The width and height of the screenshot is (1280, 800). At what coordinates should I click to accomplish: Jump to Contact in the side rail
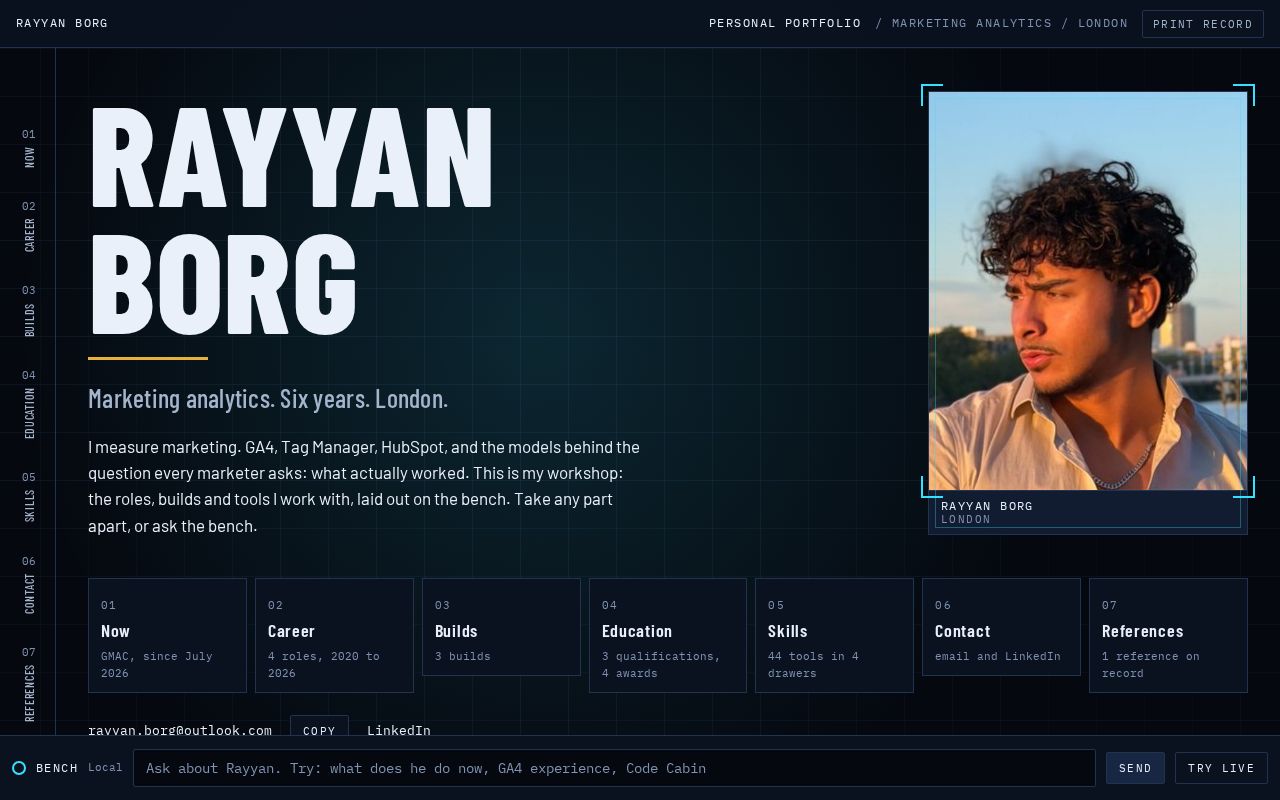(29, 585)
